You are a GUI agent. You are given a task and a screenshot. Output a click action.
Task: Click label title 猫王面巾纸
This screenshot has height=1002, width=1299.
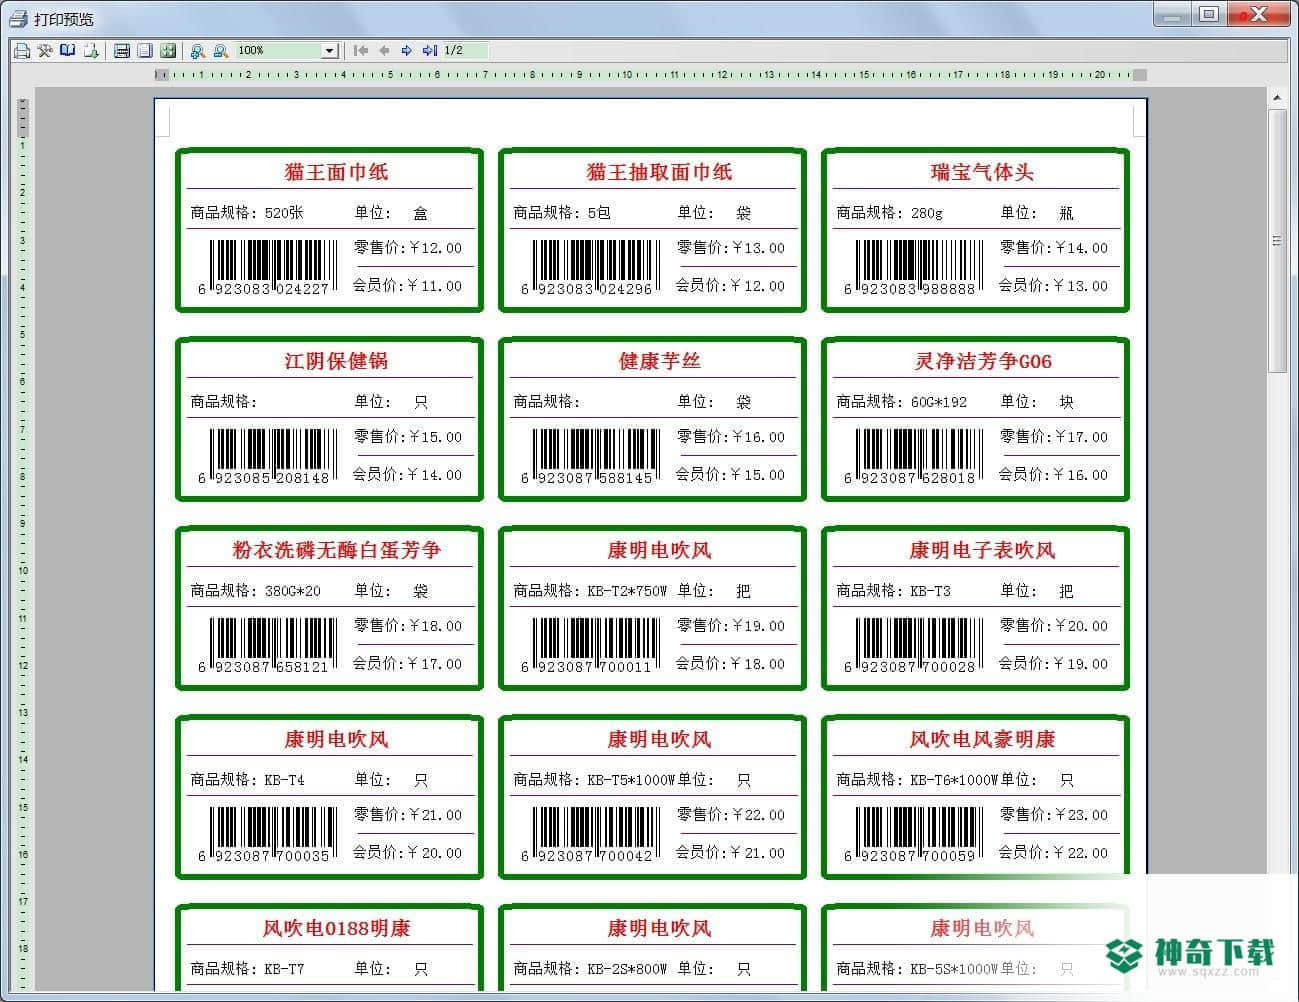336,172
